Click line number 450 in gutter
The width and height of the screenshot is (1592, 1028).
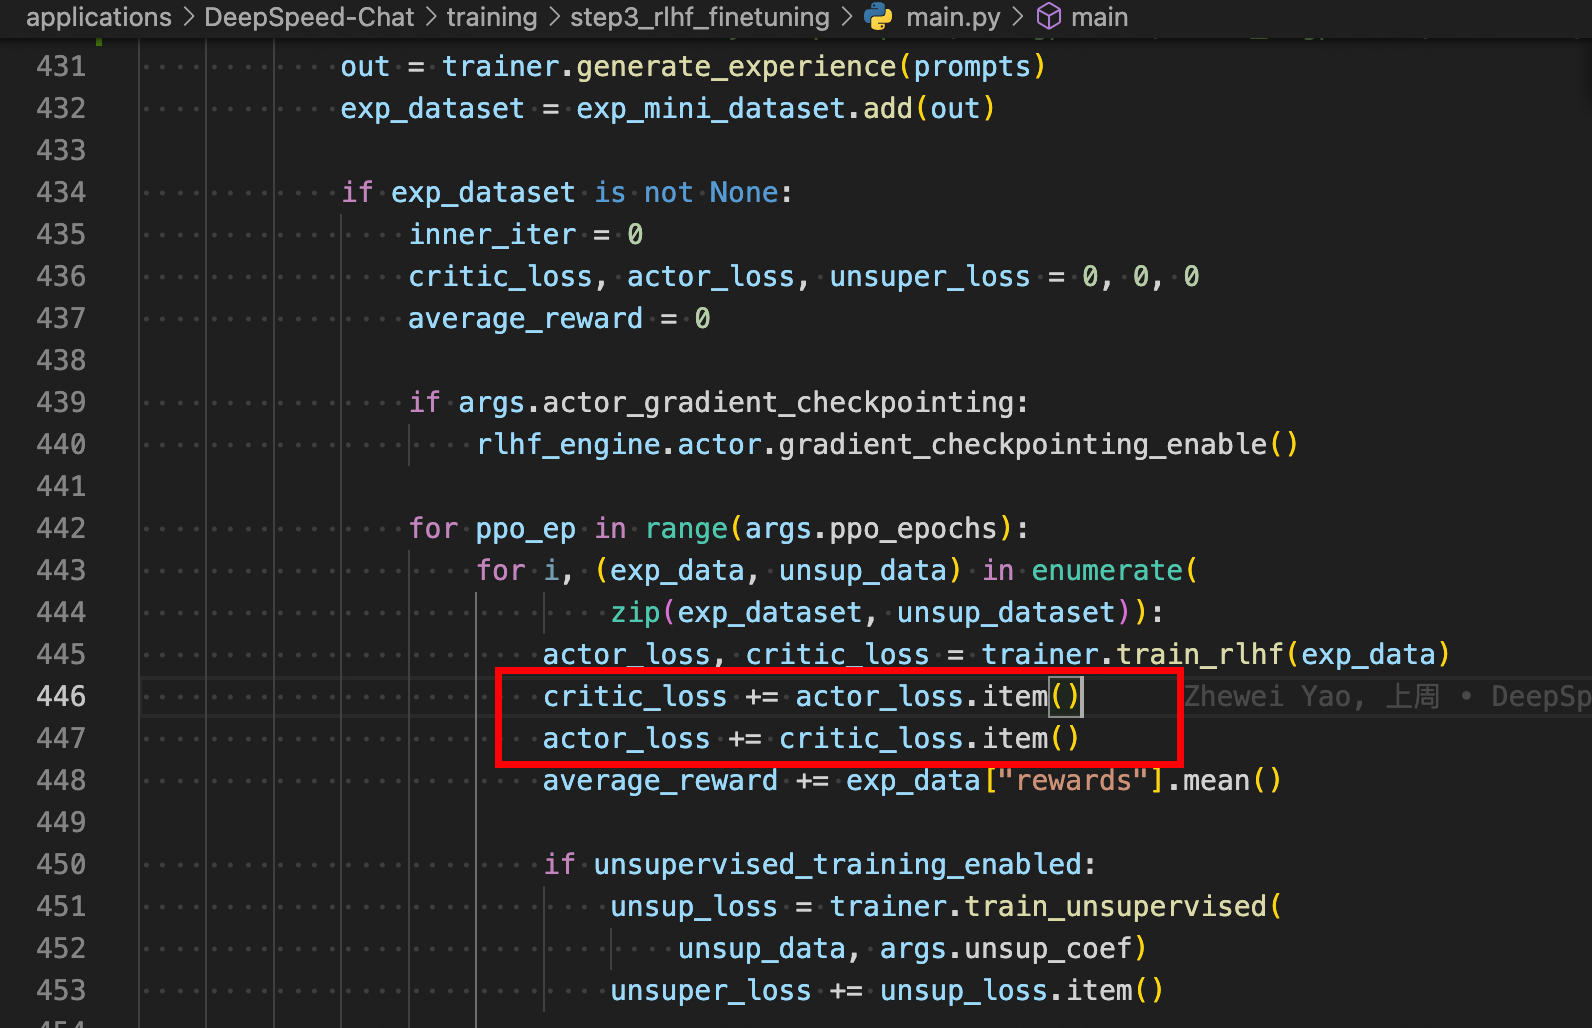61,865
